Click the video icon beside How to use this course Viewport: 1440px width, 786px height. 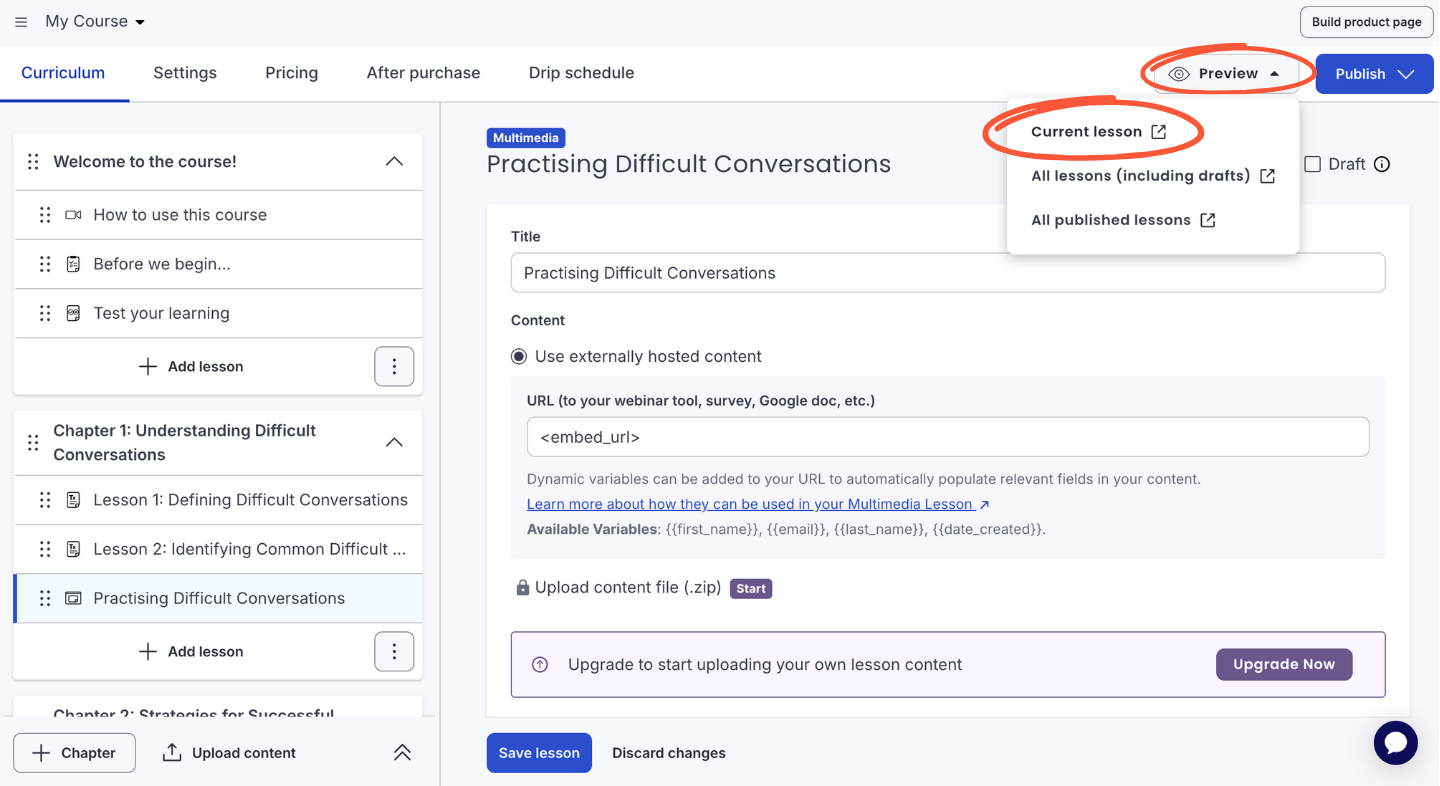[73, 215]
